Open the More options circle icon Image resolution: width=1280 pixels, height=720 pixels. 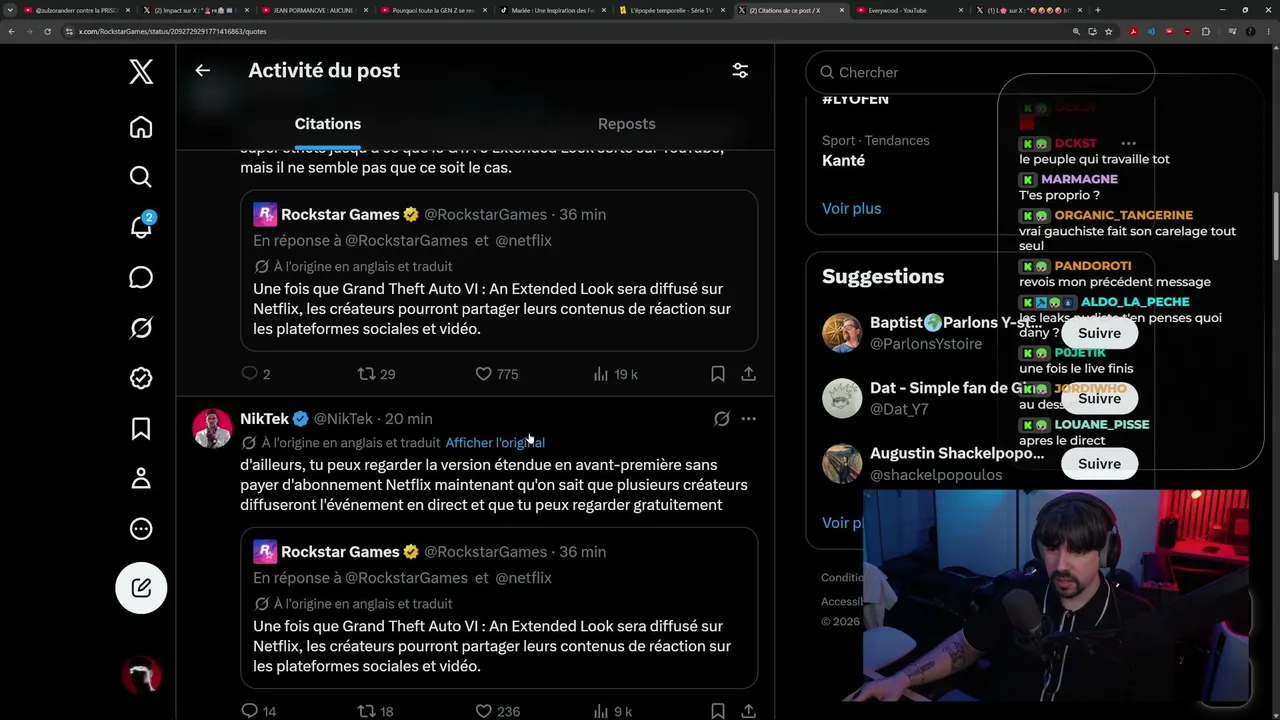tap(141, 529)
